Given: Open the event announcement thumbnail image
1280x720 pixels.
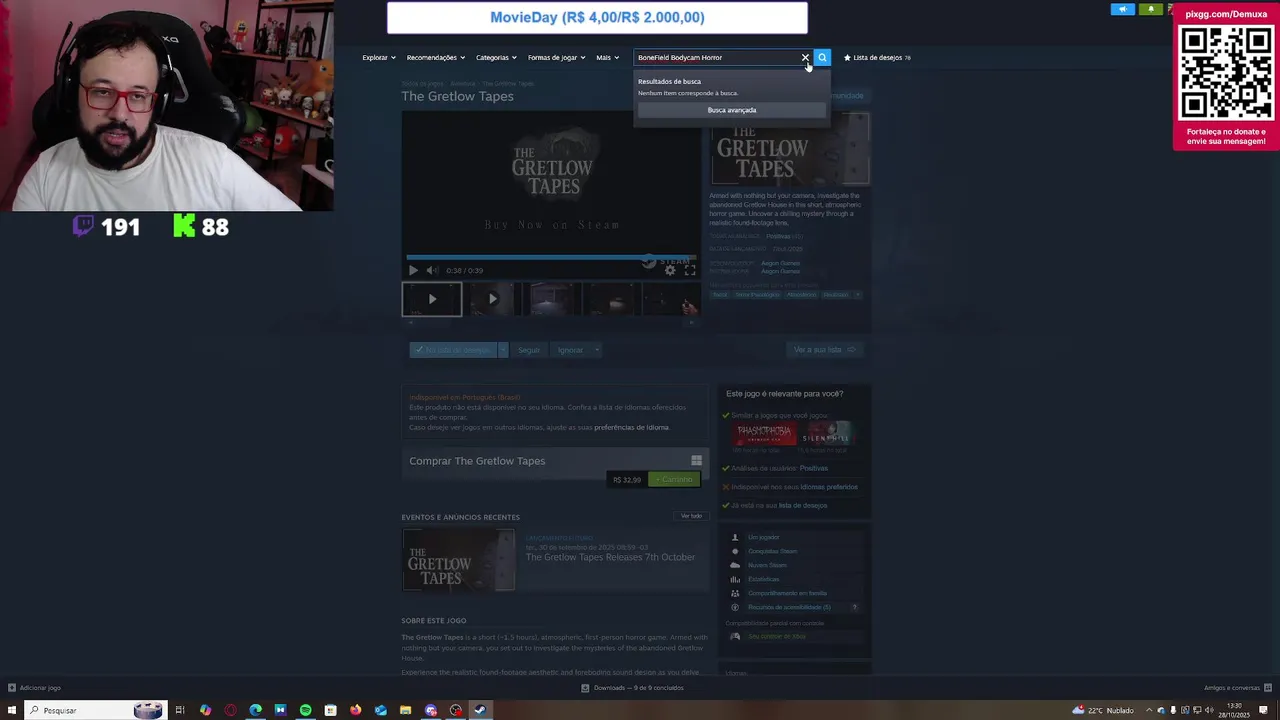Looking at the screenshot, I should (x=458, y=560).
